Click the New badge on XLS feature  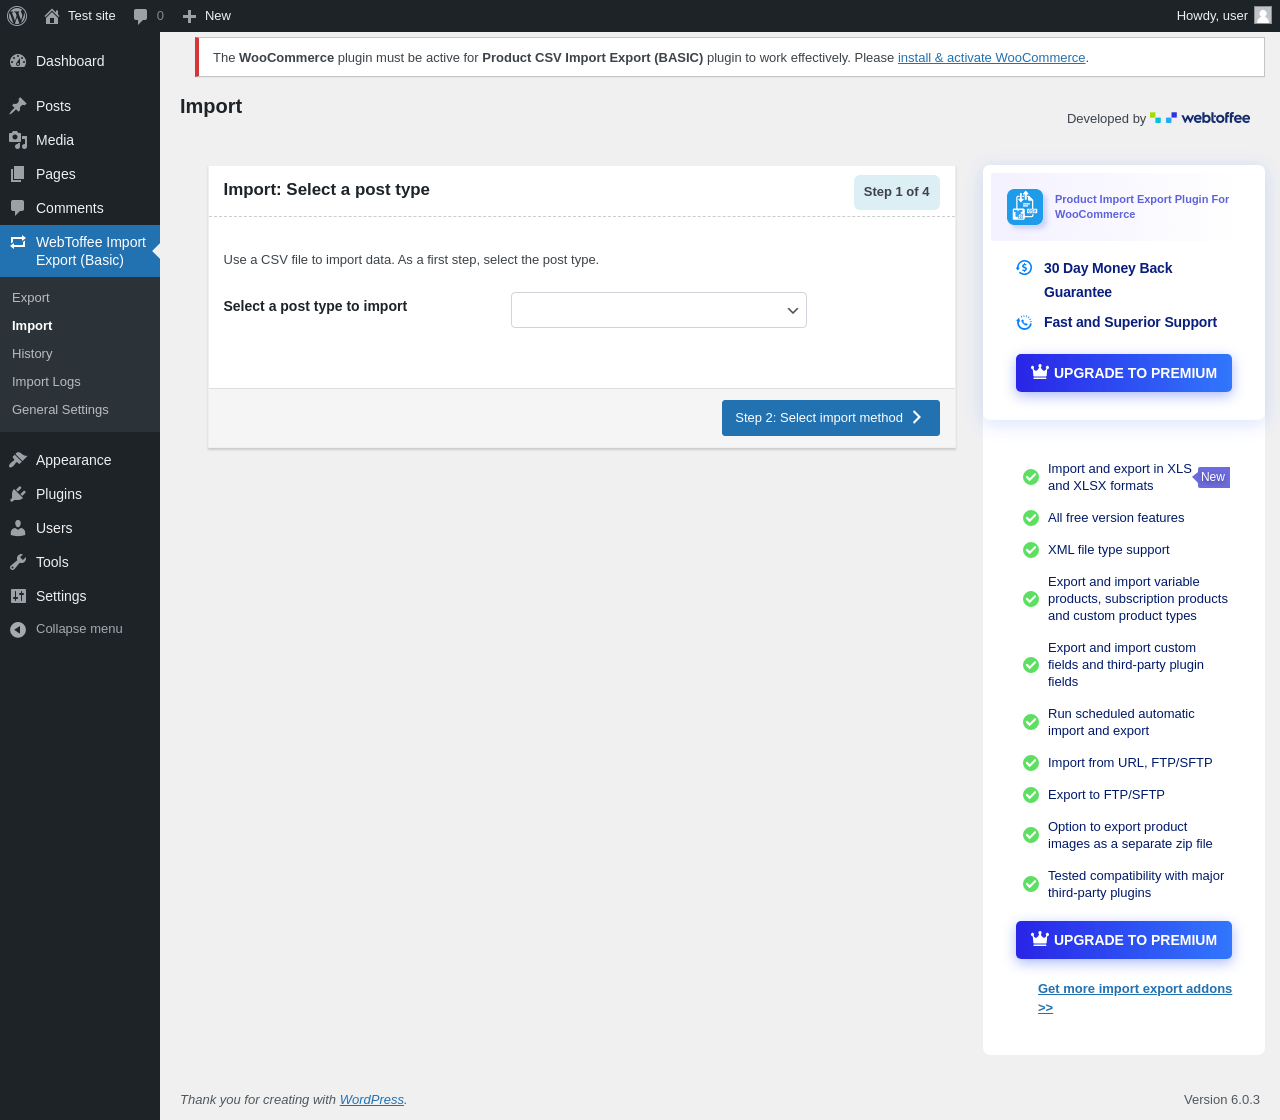point(1213,477)
